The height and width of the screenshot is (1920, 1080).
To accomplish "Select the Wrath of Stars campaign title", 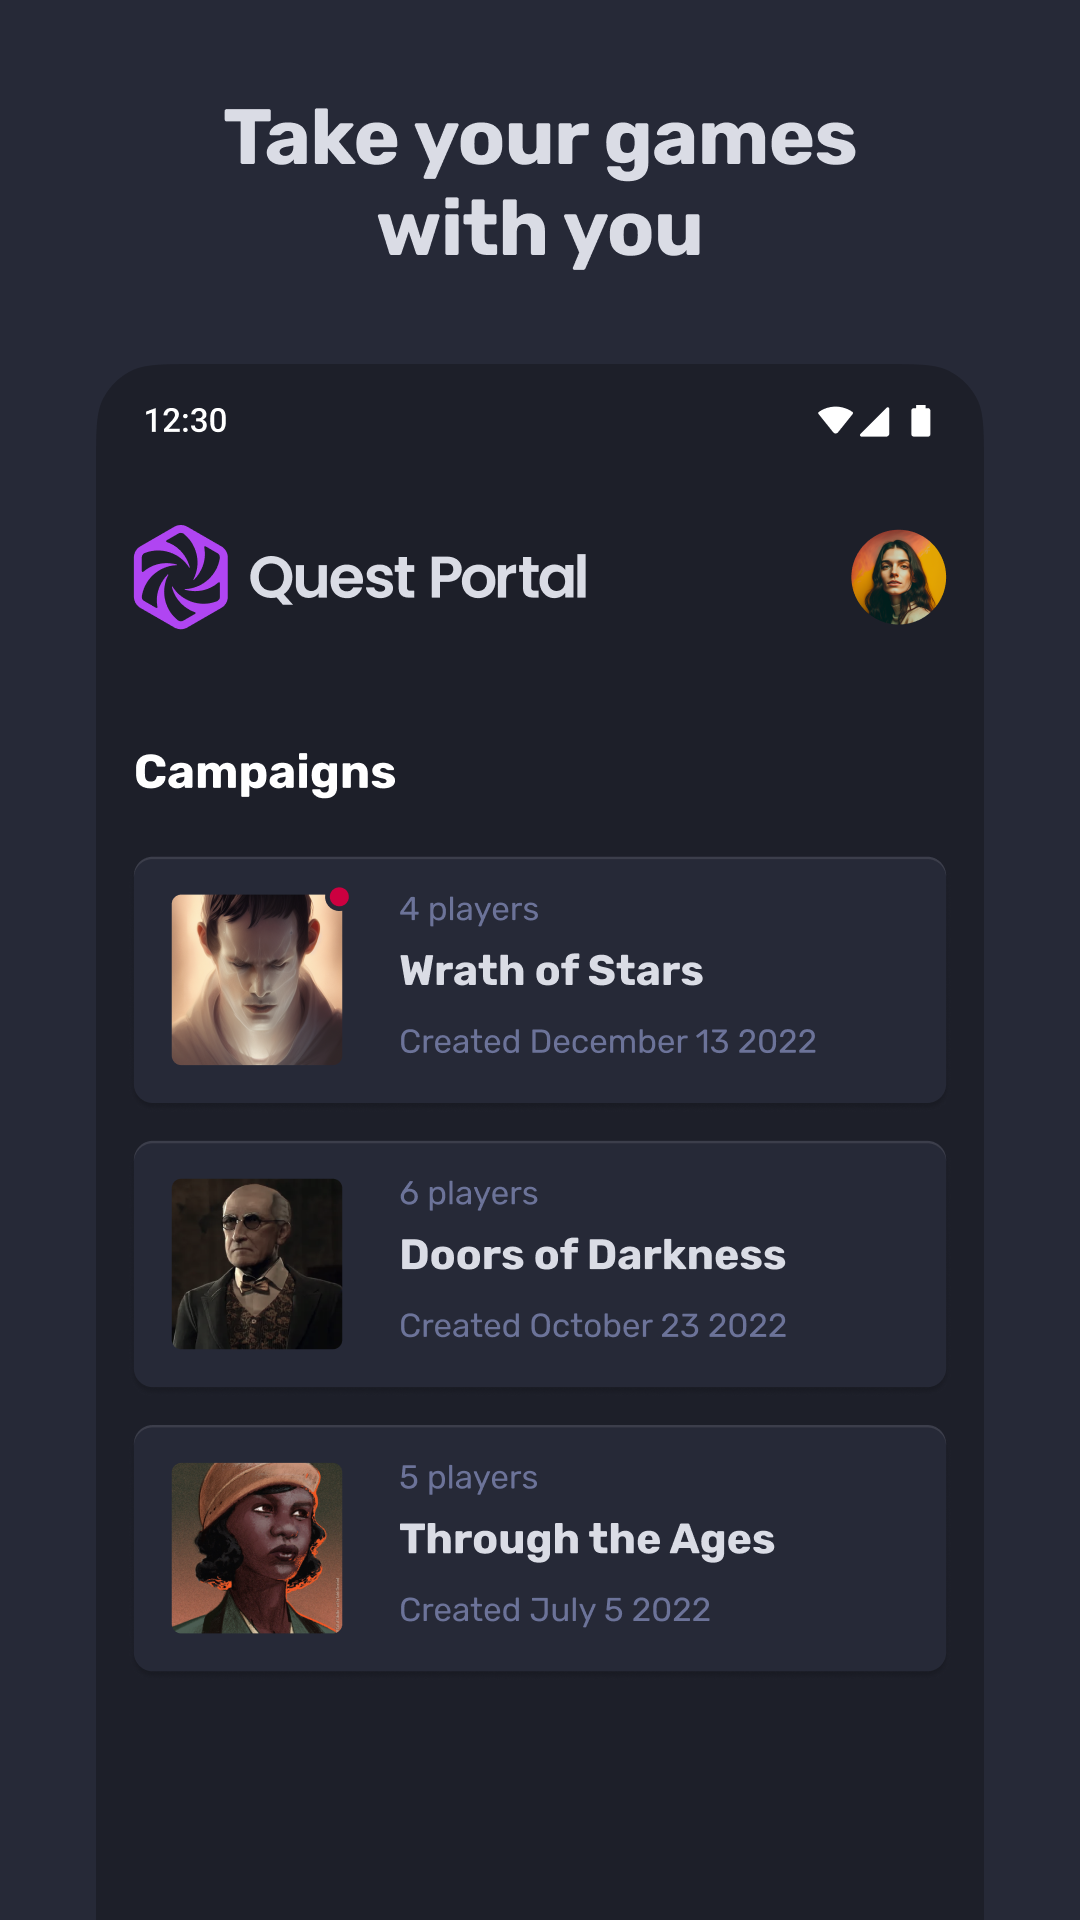I will tap(551, 971).
